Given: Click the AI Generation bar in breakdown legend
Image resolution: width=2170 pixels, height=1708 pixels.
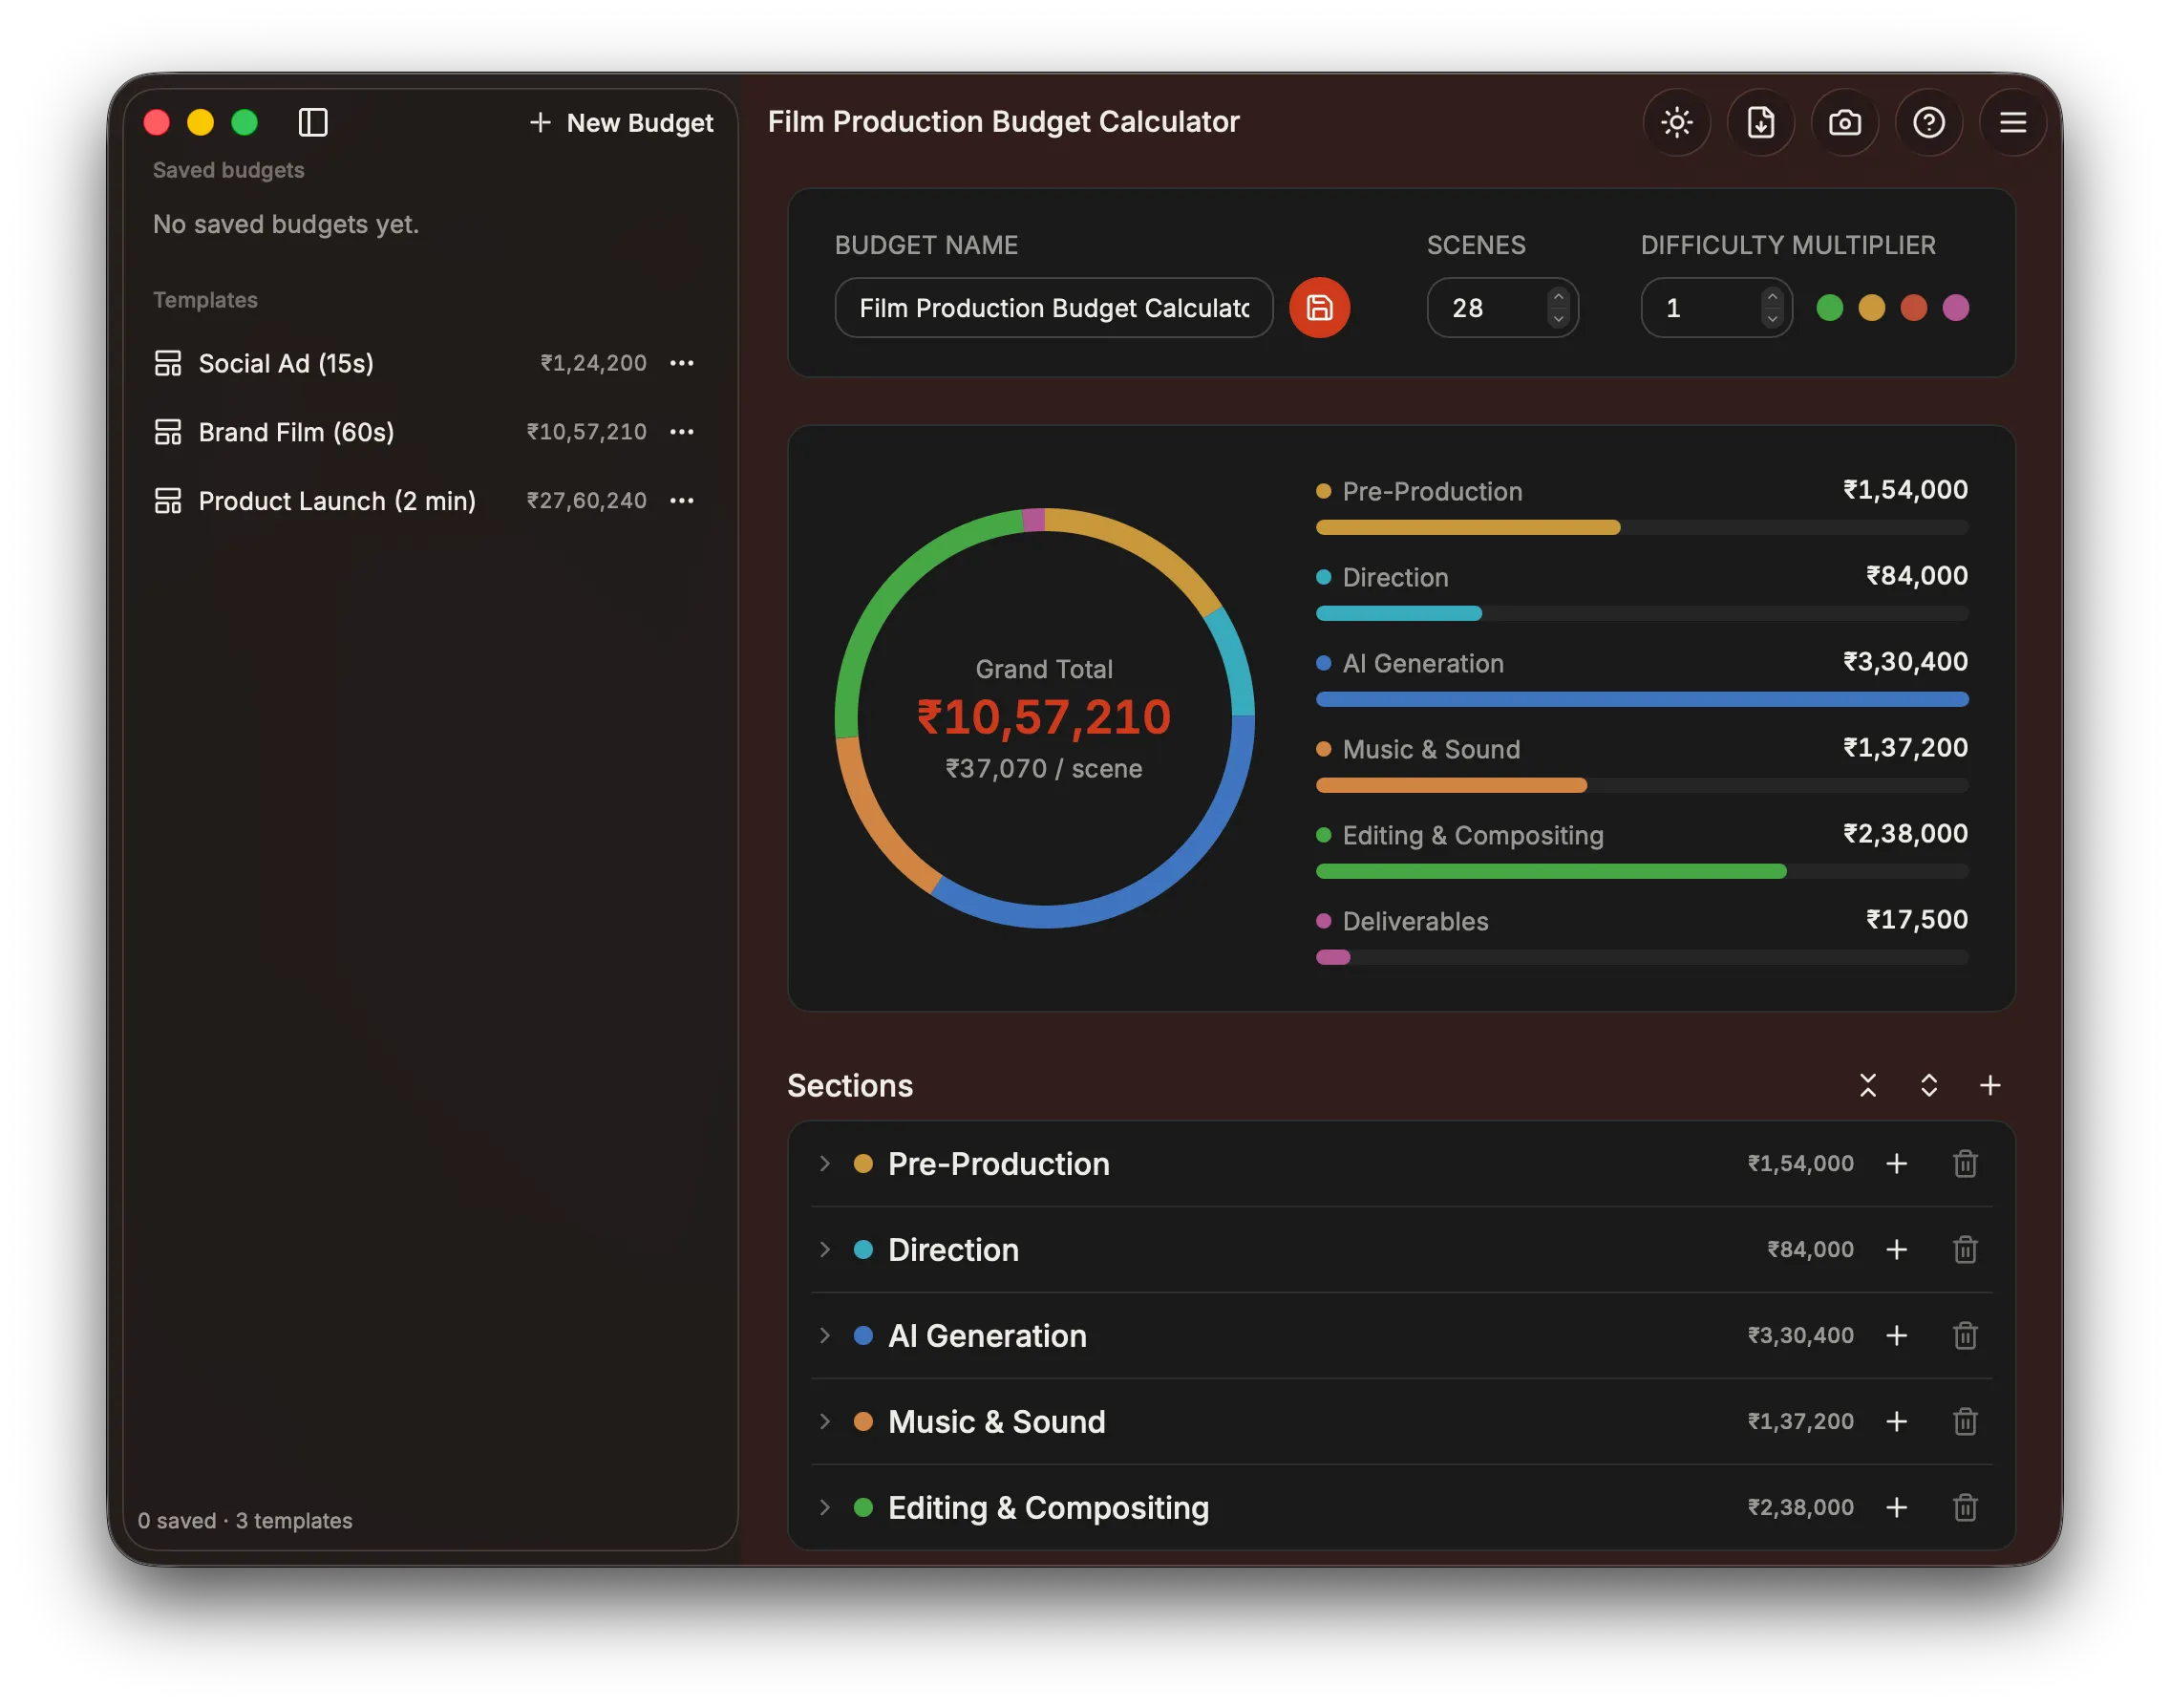Looking at the screenshot, I should [x=1642, y=699].
